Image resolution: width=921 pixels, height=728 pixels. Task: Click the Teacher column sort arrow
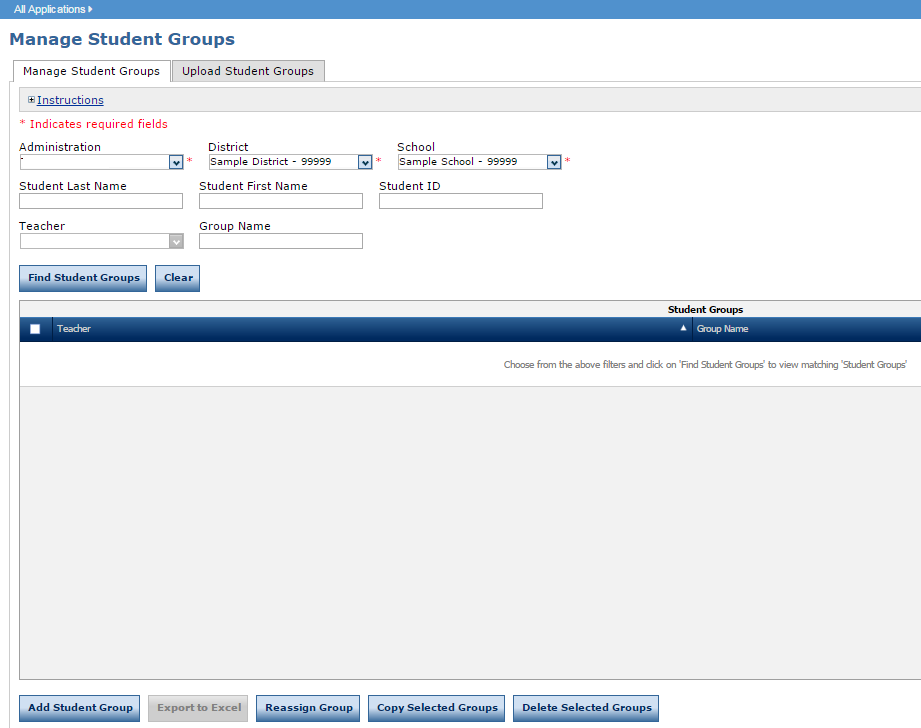(683, 328)
